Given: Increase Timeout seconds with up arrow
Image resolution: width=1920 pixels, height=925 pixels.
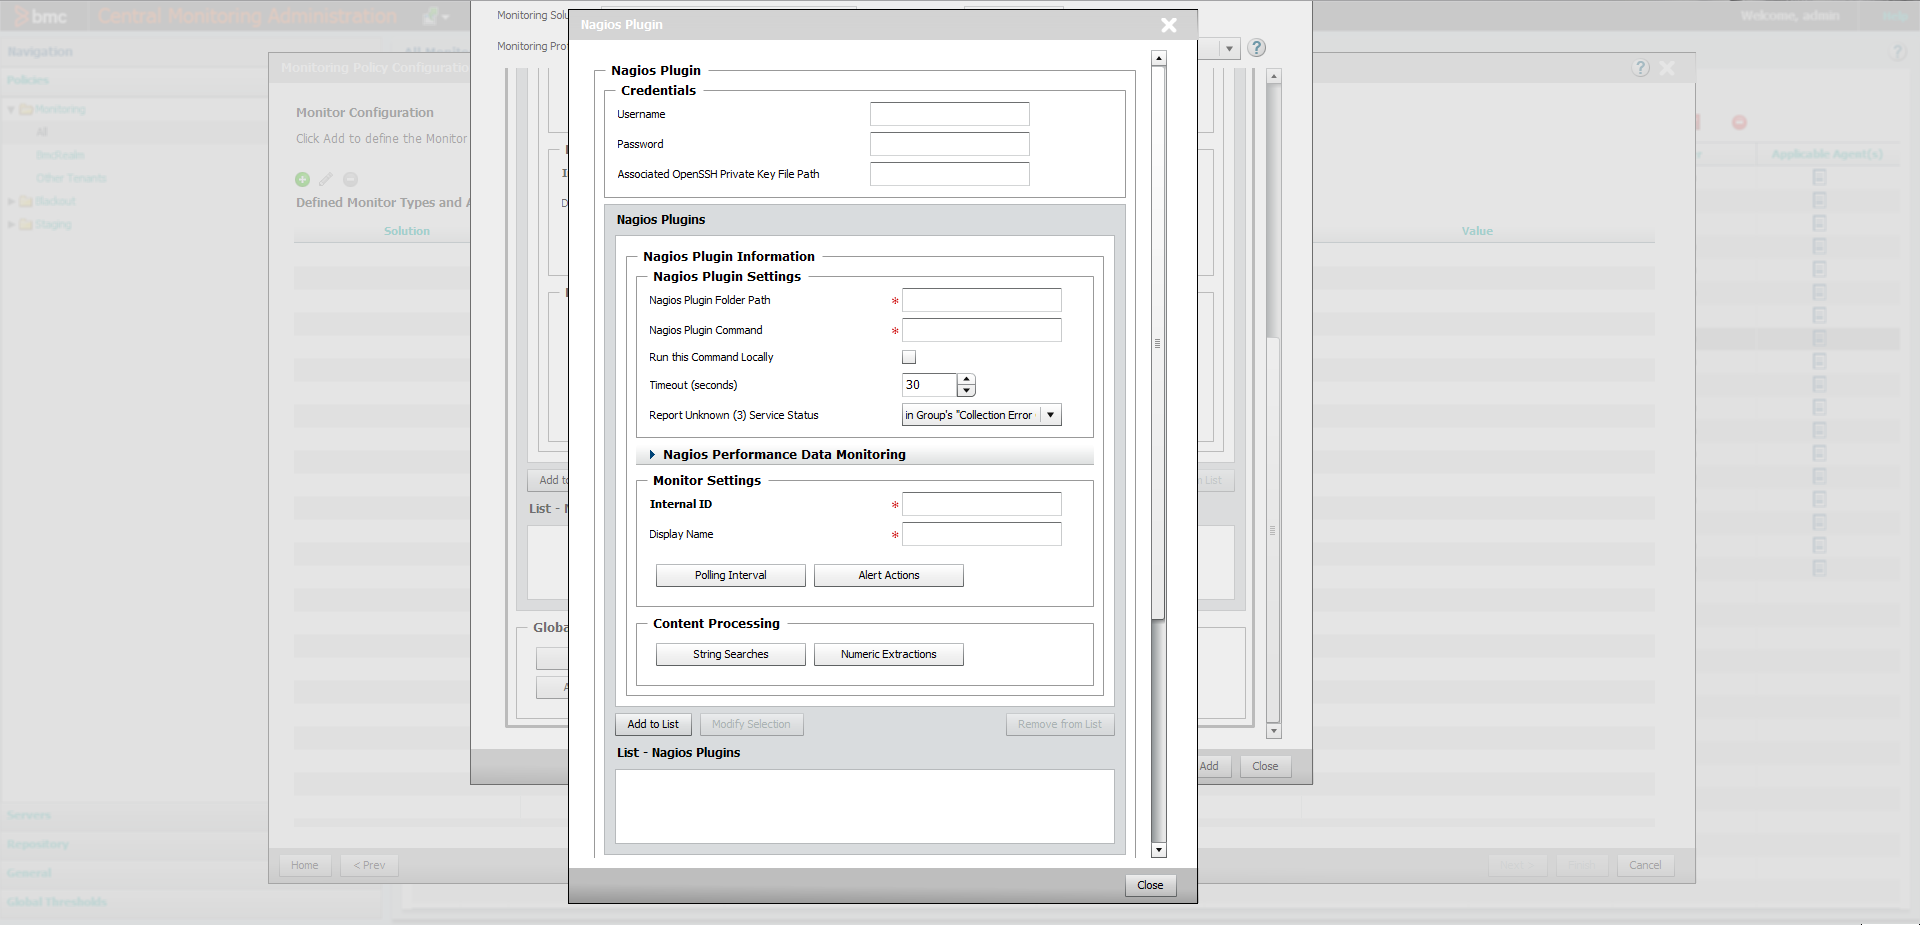Looking at the screenshot, I should pyautogui.click(x=966, y=379).
